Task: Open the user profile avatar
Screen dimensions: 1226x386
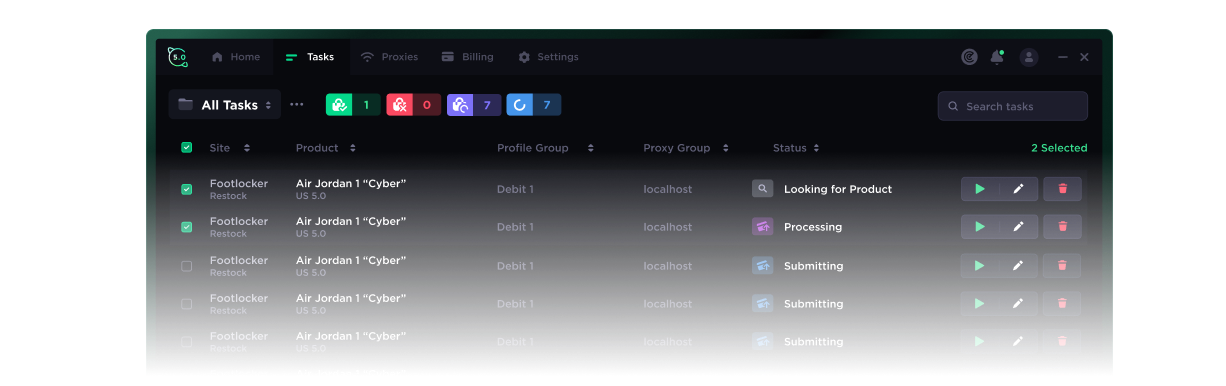Action: pyautogui.click(x=1029, y=57)
